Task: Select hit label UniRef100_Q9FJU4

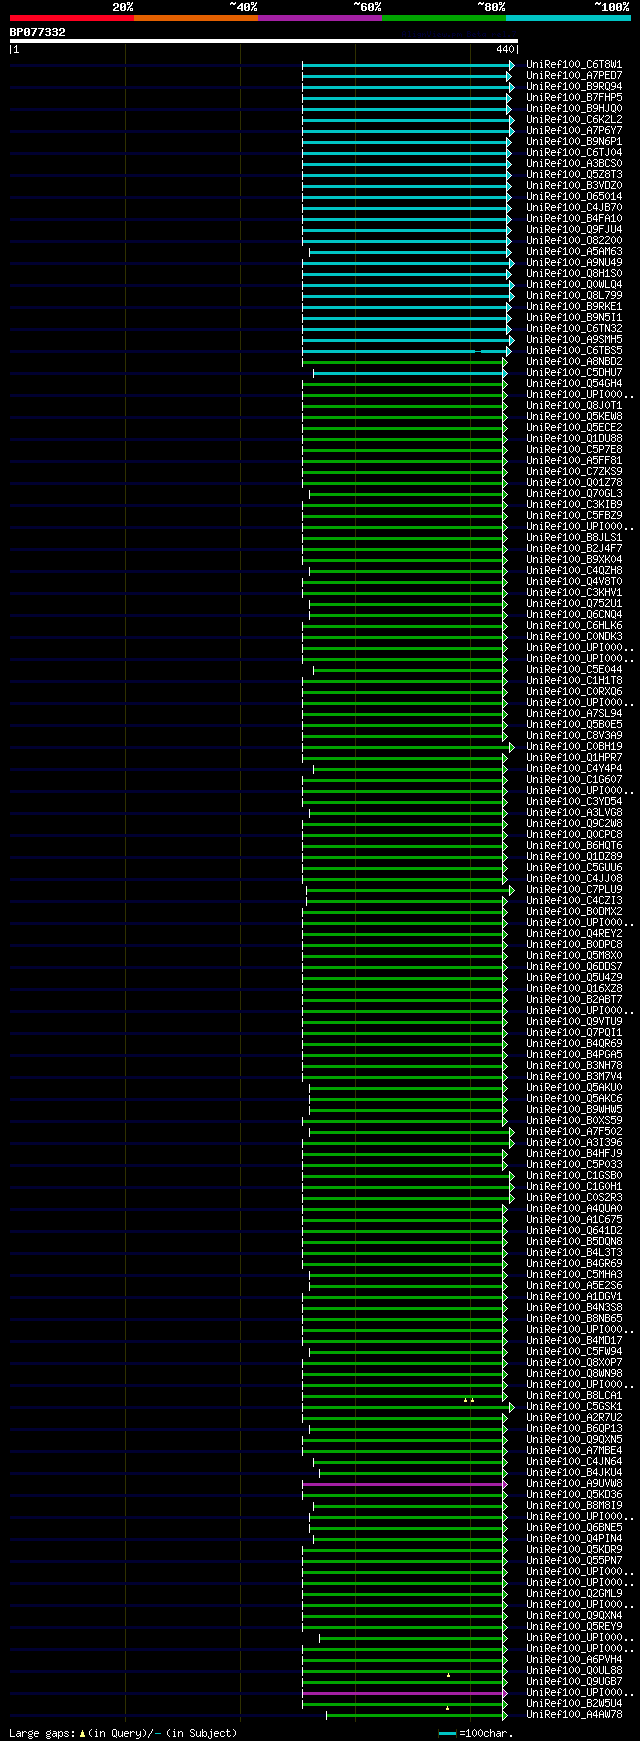Action: [574, 230]
